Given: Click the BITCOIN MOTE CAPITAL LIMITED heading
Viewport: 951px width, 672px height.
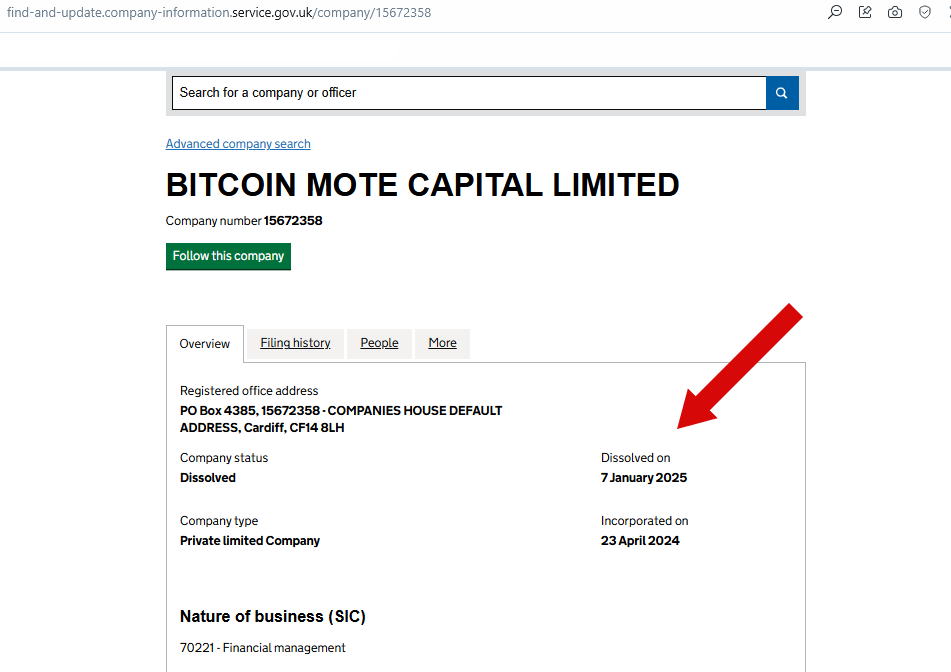Looking at the screenshot, I should click(x=422, y=185).
